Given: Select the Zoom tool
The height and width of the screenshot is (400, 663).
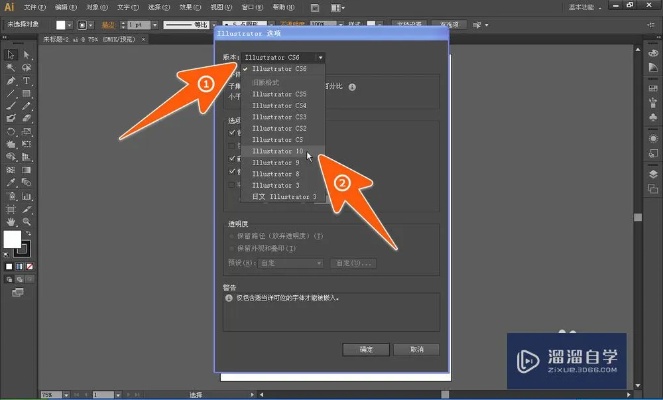Looking at the screenshot, I should click(26, 222).
